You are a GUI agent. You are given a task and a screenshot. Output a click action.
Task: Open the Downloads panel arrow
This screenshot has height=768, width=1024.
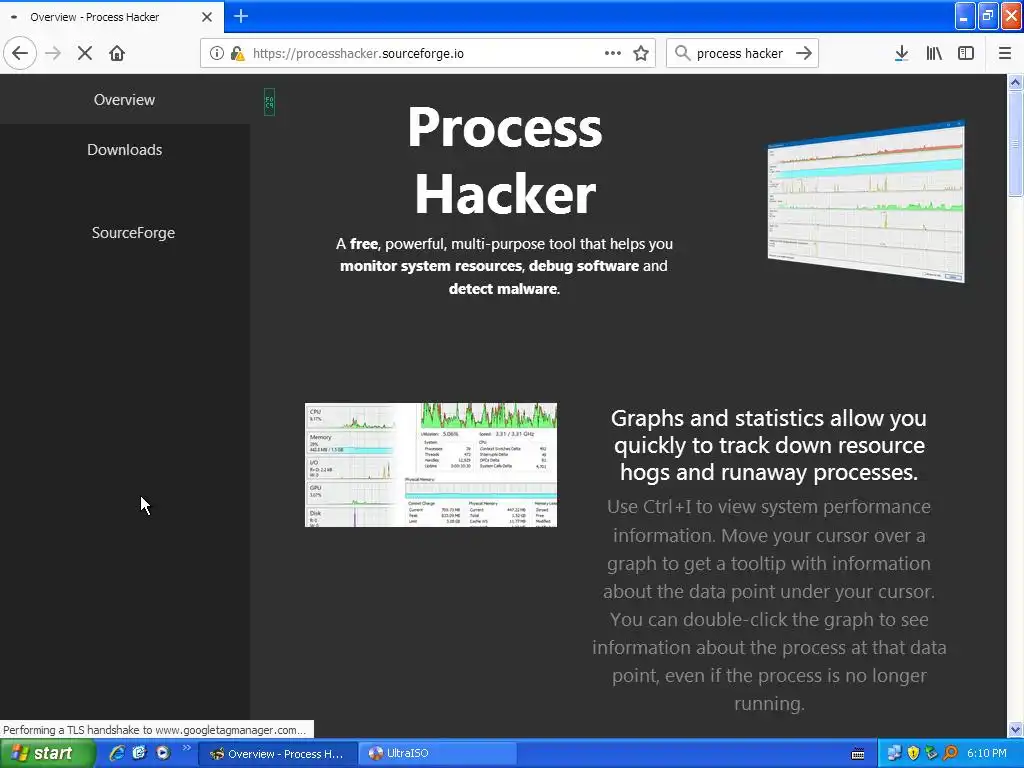[x=901, y=53]
